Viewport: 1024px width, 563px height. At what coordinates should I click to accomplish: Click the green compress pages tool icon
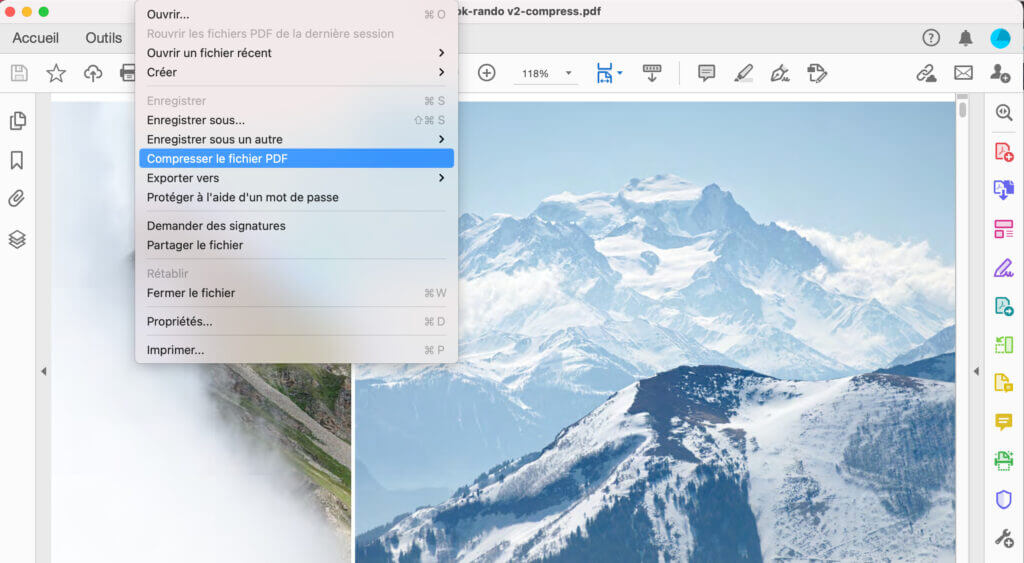[1004, 344]
